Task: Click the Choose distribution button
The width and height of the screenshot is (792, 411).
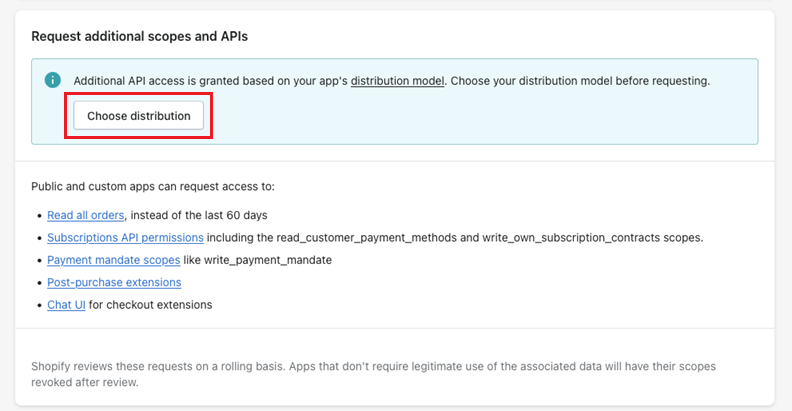Action: [x=138, y=116]
